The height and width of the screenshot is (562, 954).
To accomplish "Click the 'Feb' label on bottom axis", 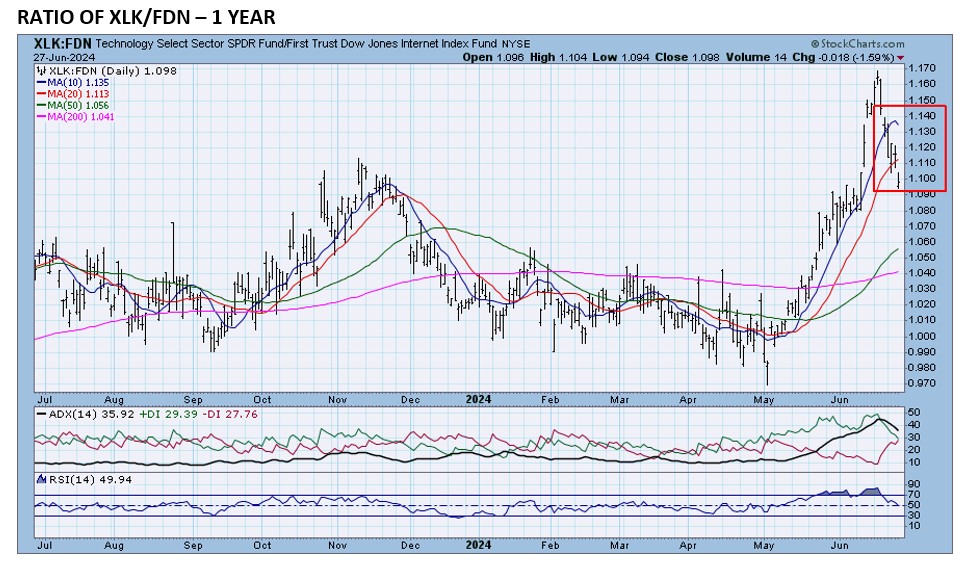I will coord(549,546).
